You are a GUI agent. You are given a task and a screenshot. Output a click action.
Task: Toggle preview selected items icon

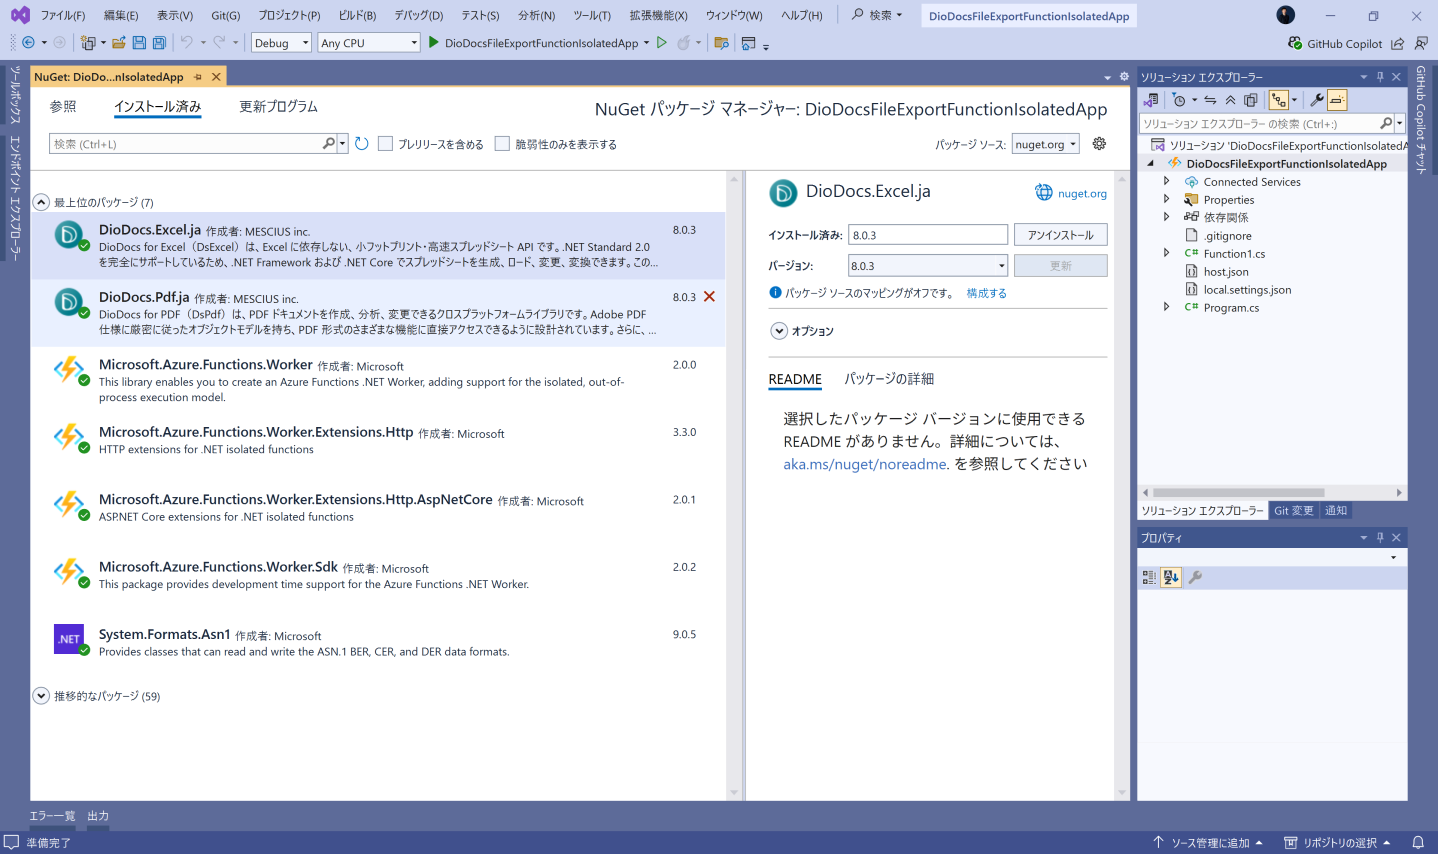[1337, 100]
